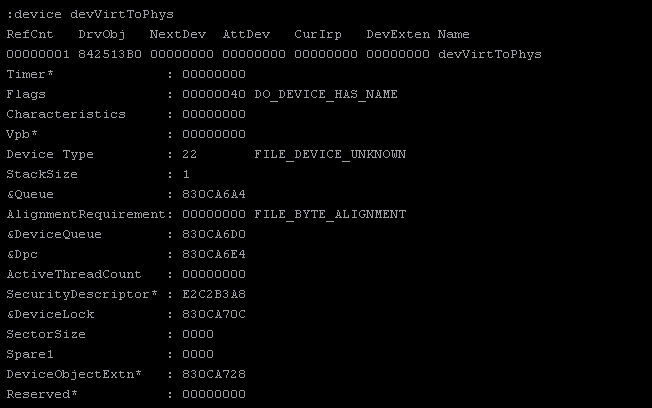Viewport: 652px width, 408px height.
Task: Click the DrvObj column header
Action: 102,34
